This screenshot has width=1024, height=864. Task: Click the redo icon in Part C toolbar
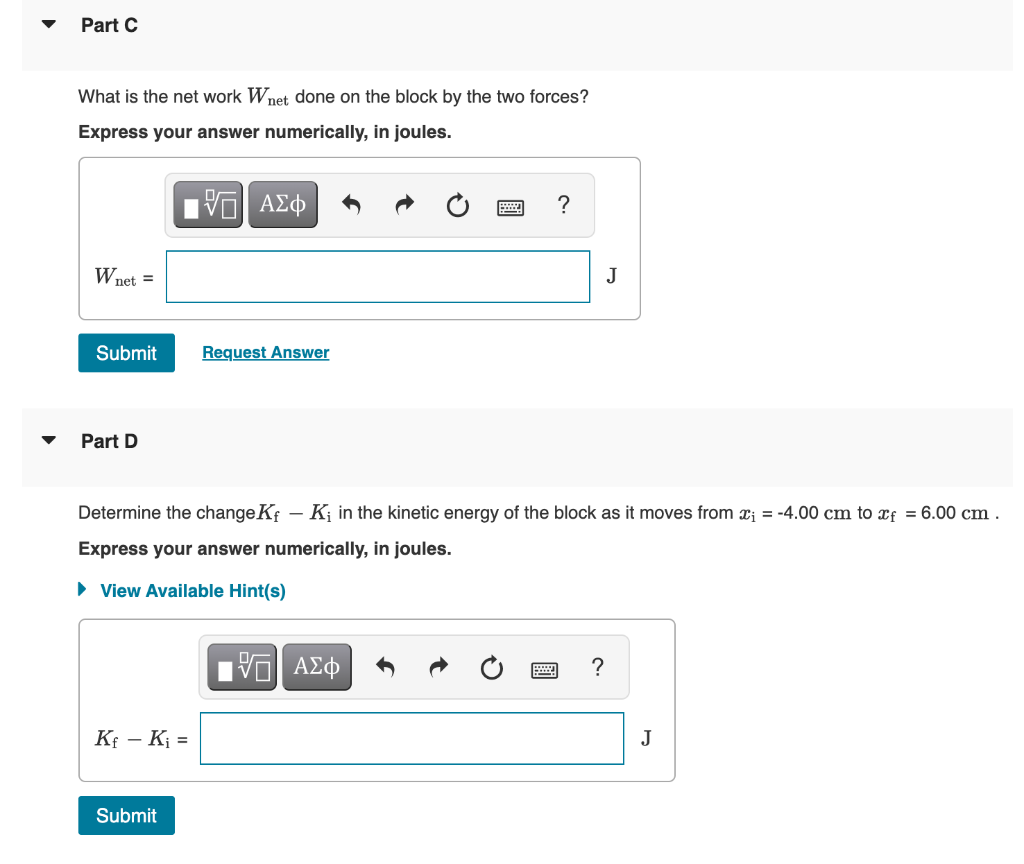404,204
